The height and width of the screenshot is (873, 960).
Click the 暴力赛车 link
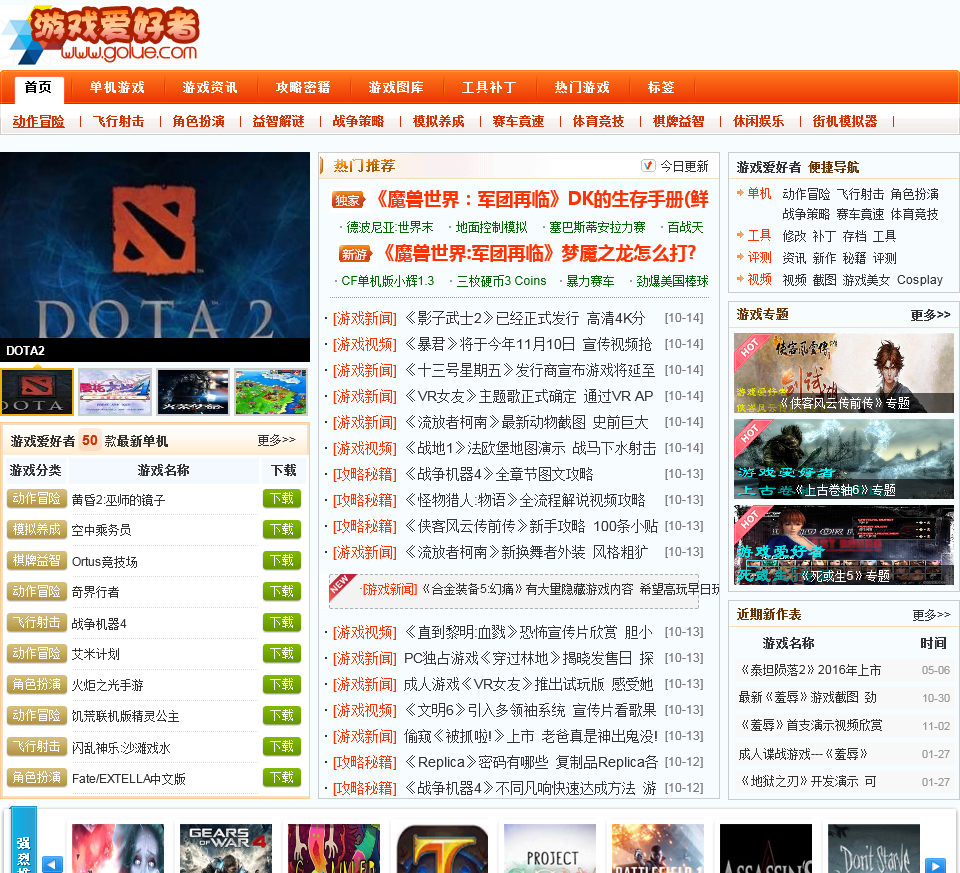pos(590,281)
